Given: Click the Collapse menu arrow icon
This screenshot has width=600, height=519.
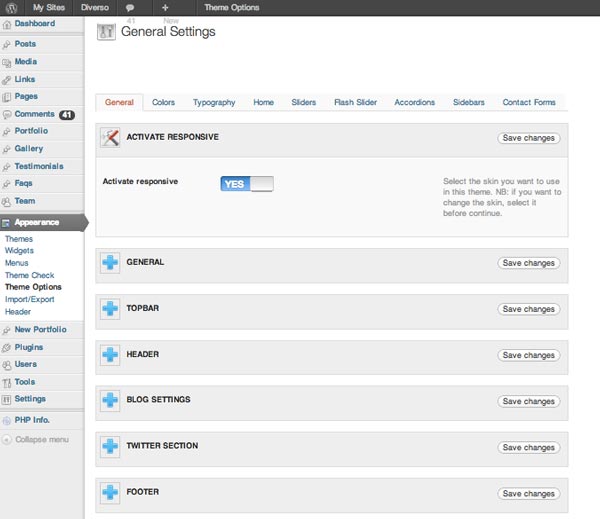Looking at the screenshot, I should click(7, 439).
